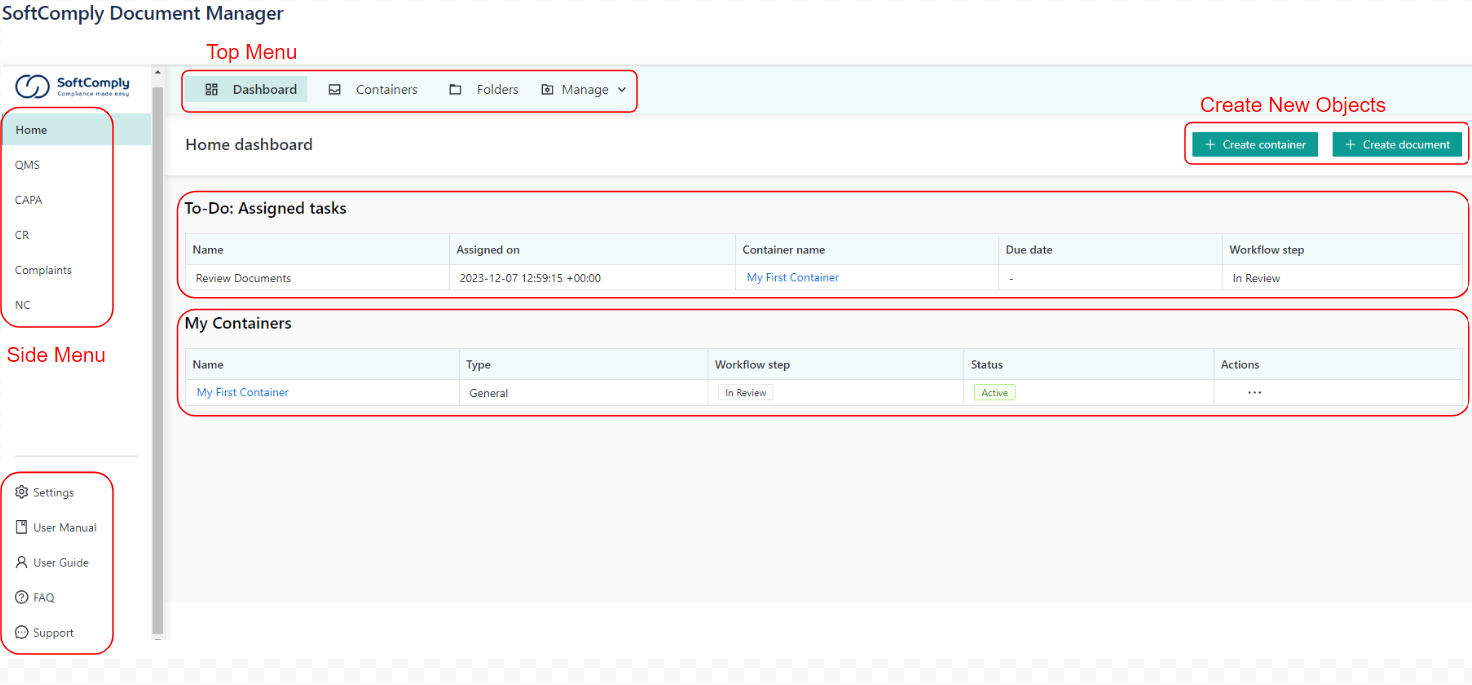Click the Active status badge

click(994, 392)
